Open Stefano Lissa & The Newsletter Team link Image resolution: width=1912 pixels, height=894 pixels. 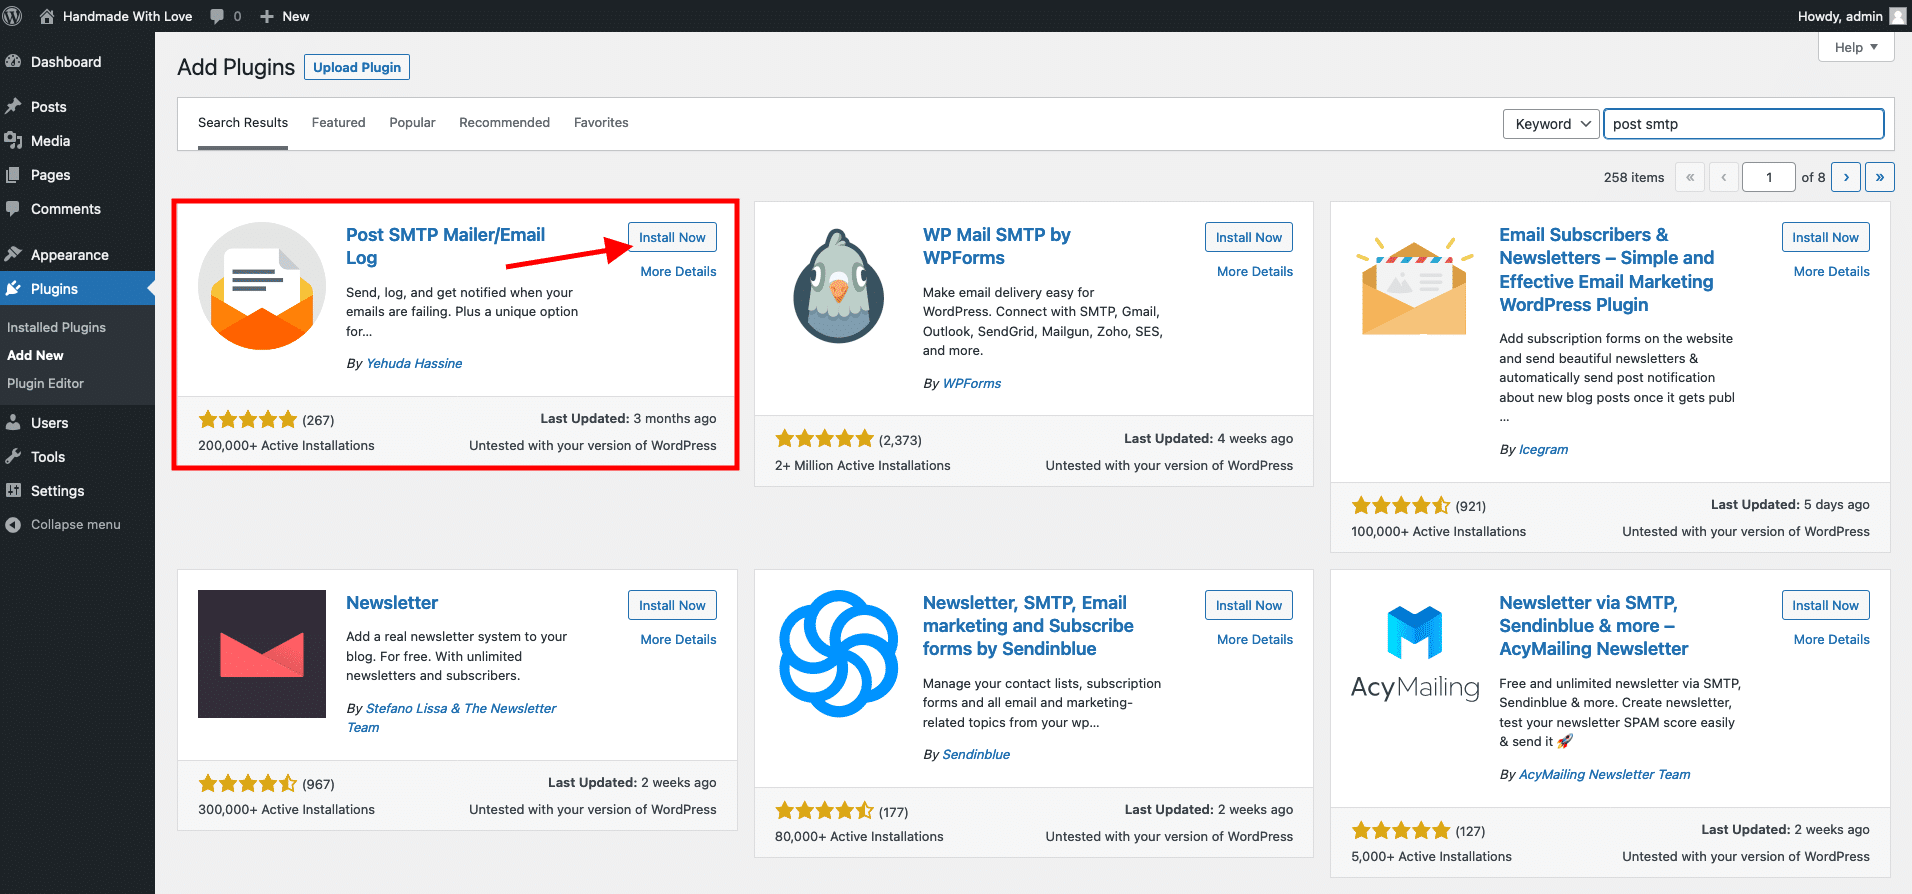pyautogui.click(x=451, y=718)
